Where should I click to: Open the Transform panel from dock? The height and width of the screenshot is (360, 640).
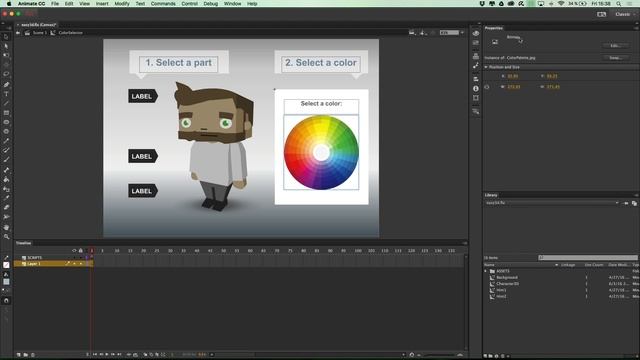476,98
